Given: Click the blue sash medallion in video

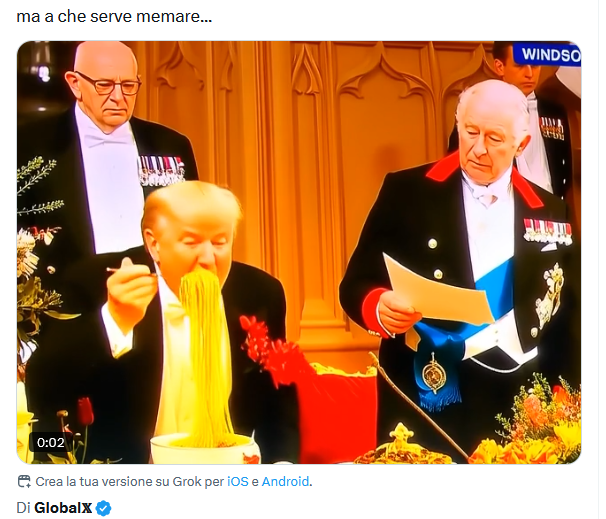Looking at the screenshot, I should pyautogui.click(x=434, y=375).
